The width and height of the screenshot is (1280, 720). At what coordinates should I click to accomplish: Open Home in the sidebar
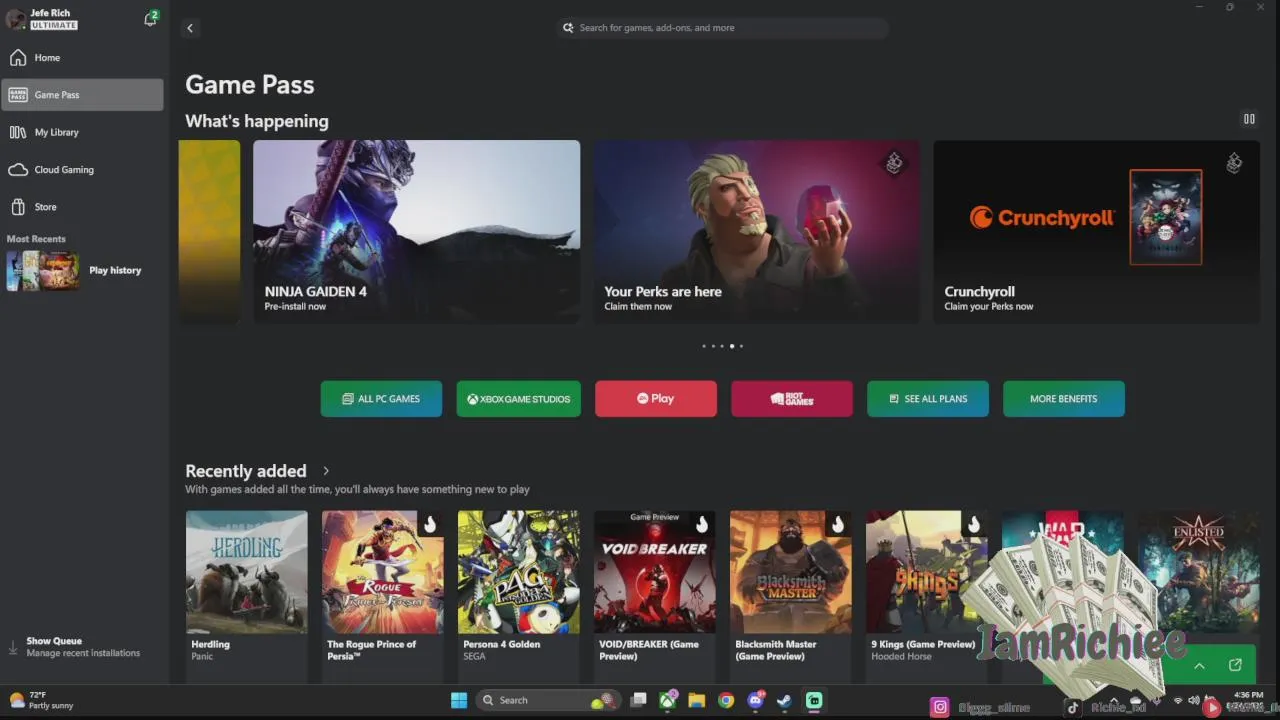point(82,58)
